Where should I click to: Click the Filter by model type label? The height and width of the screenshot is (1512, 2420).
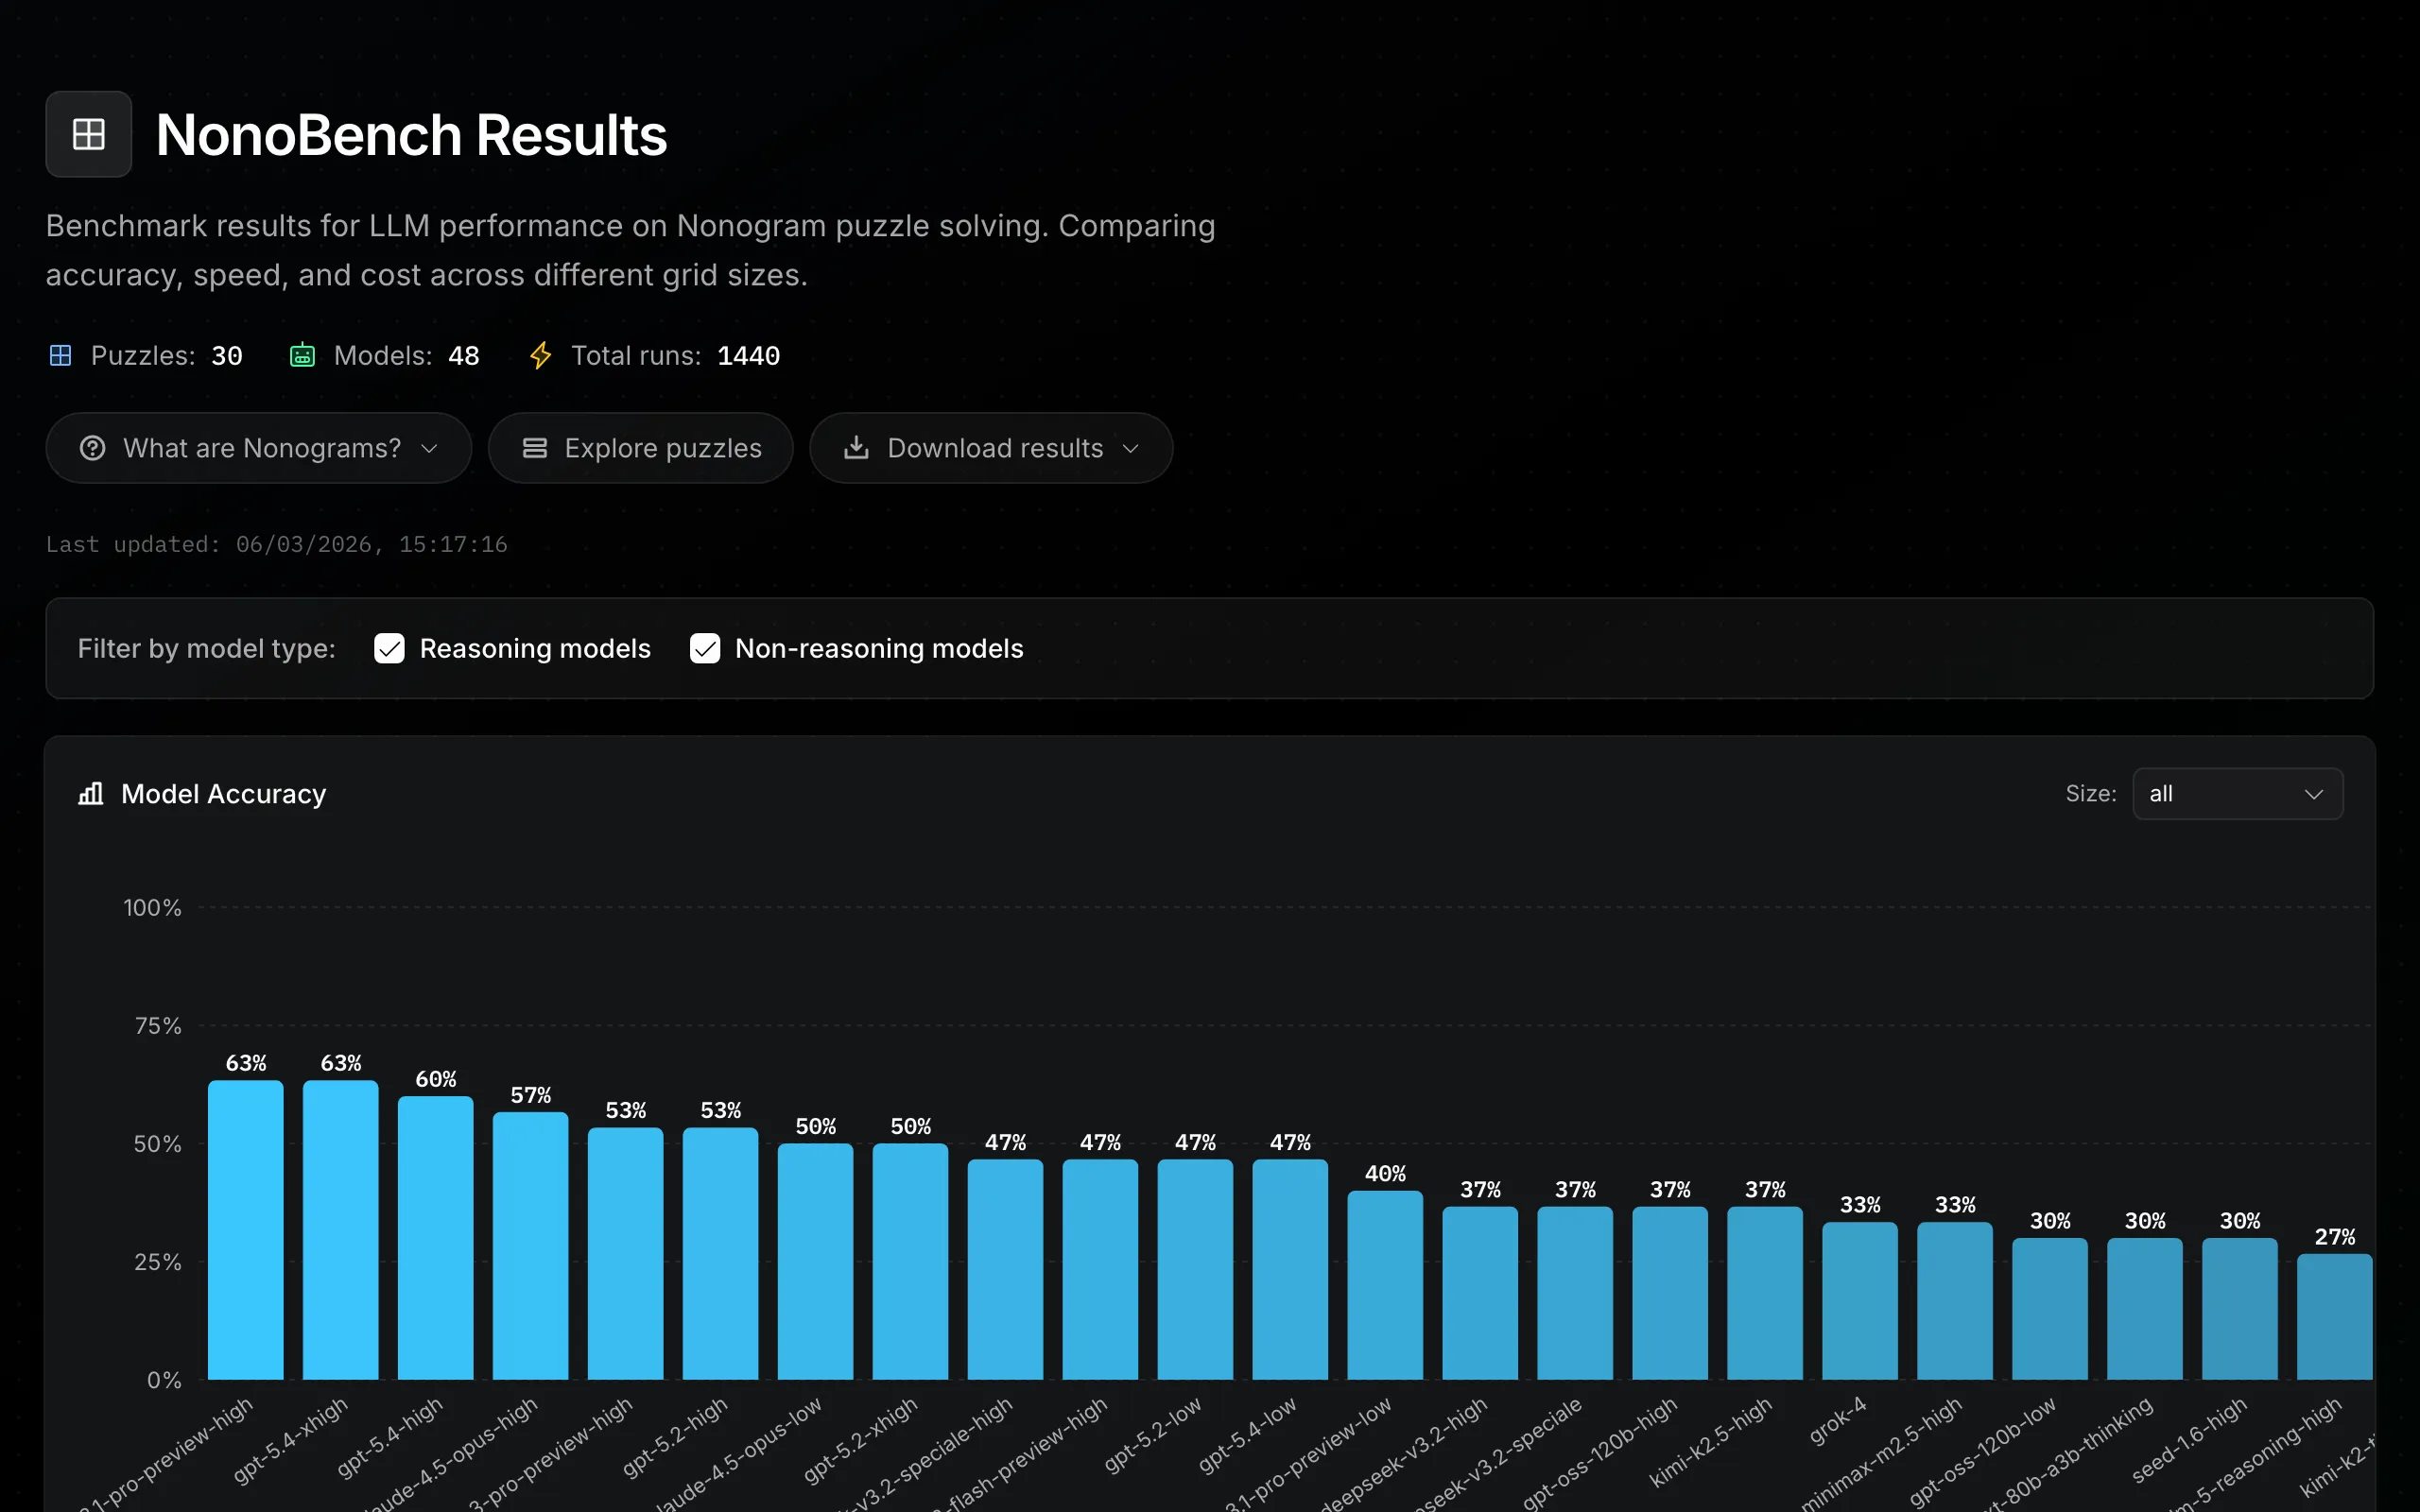(x=207, y=649)
